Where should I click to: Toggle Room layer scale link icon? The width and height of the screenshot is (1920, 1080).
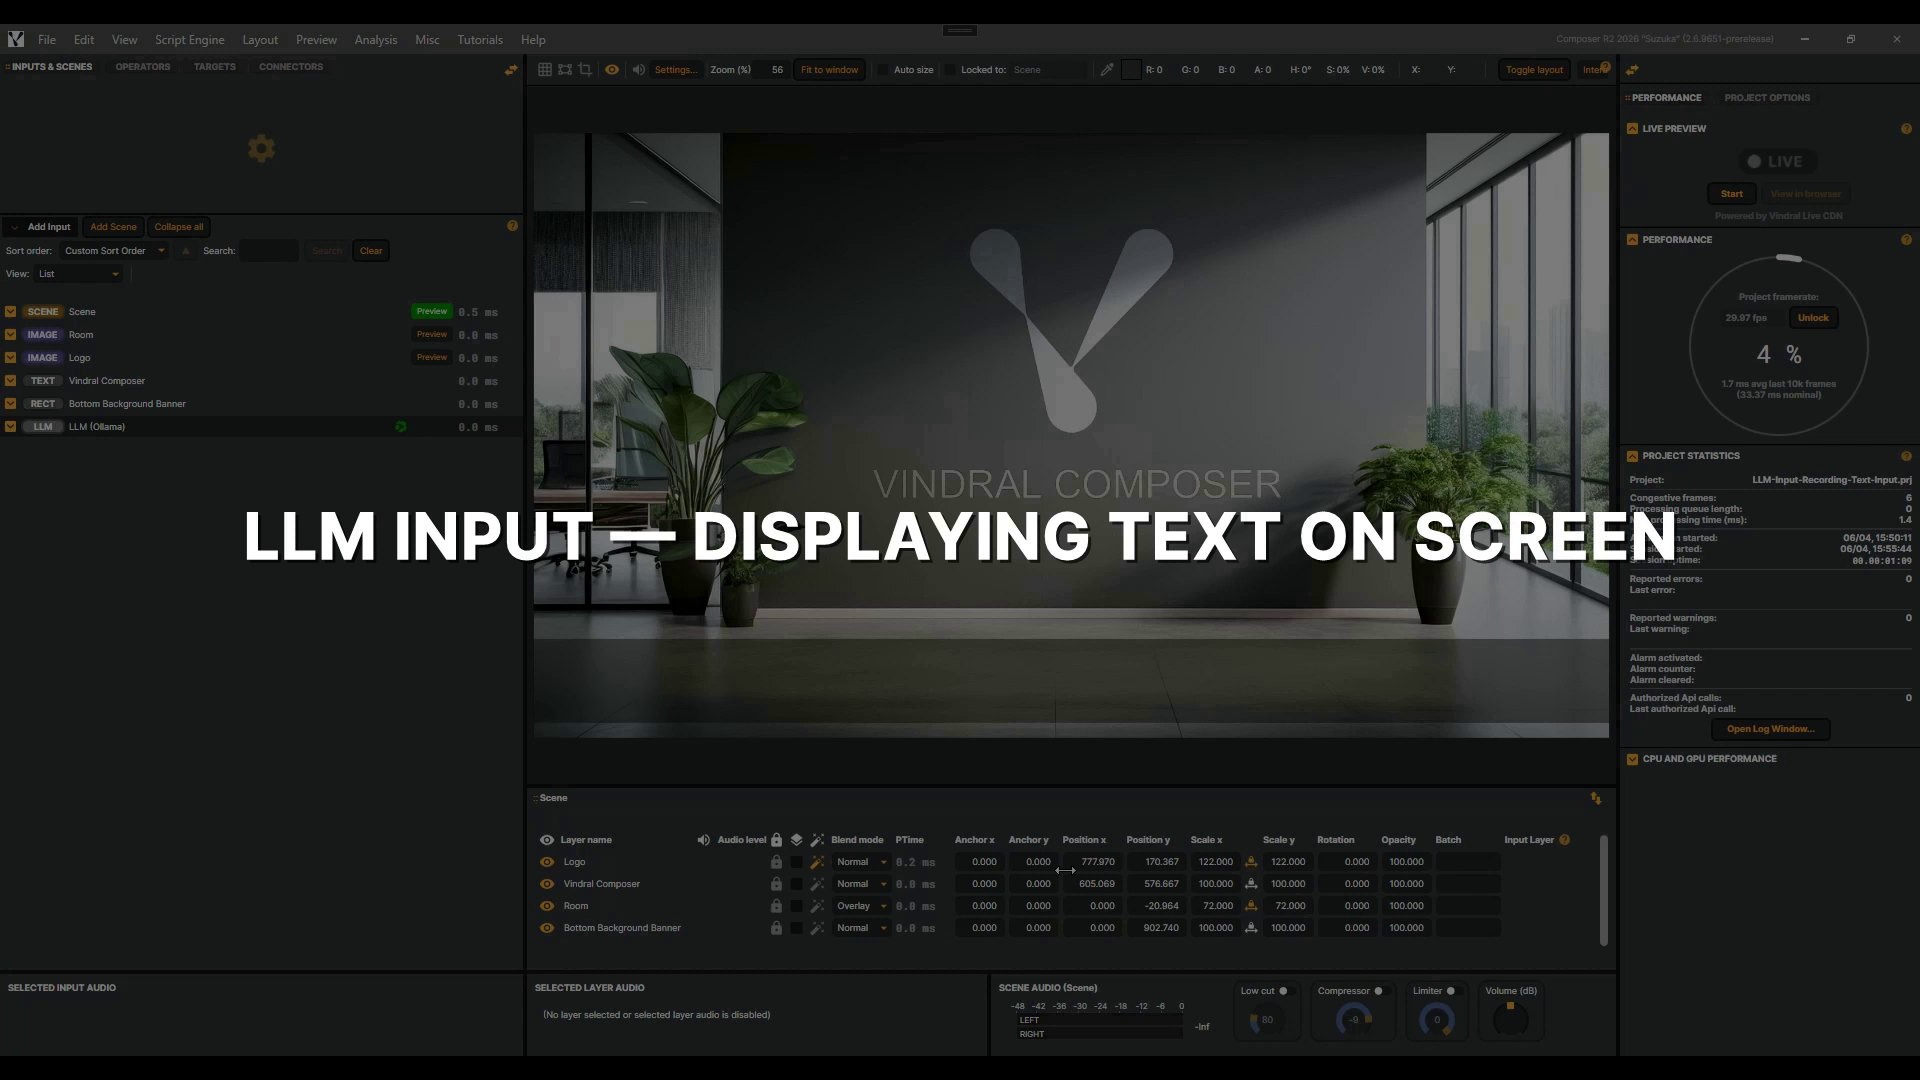click(1250, 906)
